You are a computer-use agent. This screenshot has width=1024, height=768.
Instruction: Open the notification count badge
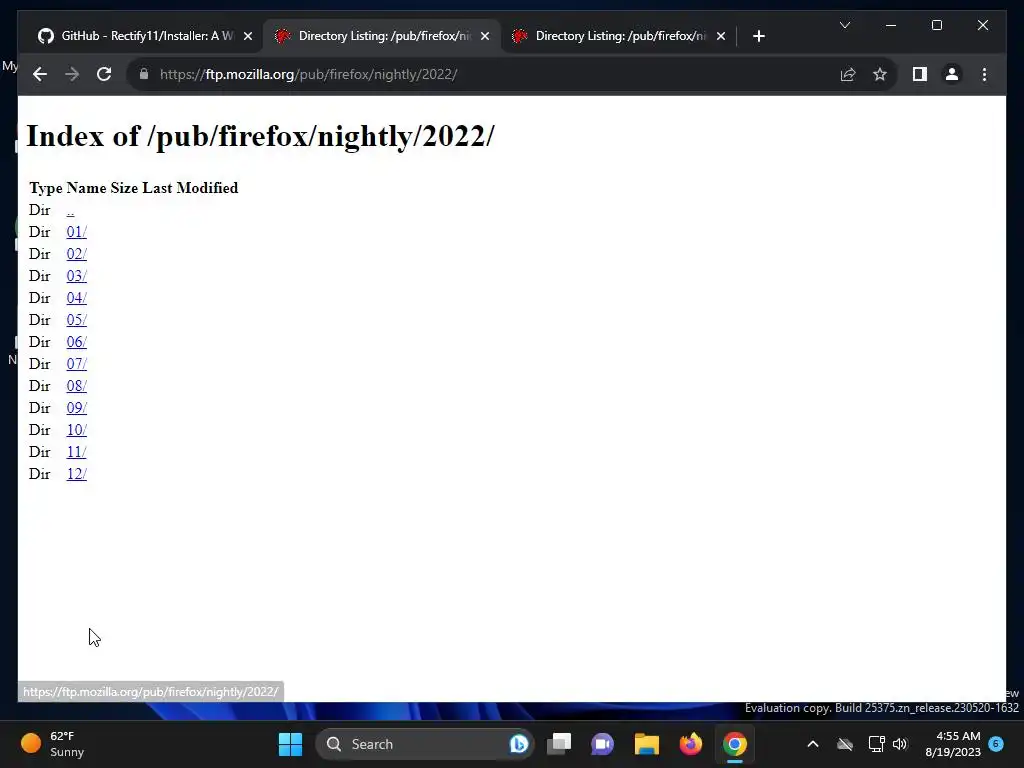pos(996,743)
